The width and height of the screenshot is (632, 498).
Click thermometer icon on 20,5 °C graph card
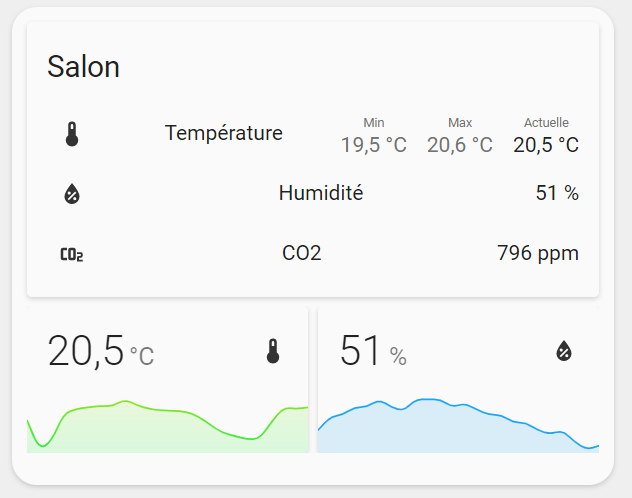click(273, 351)
